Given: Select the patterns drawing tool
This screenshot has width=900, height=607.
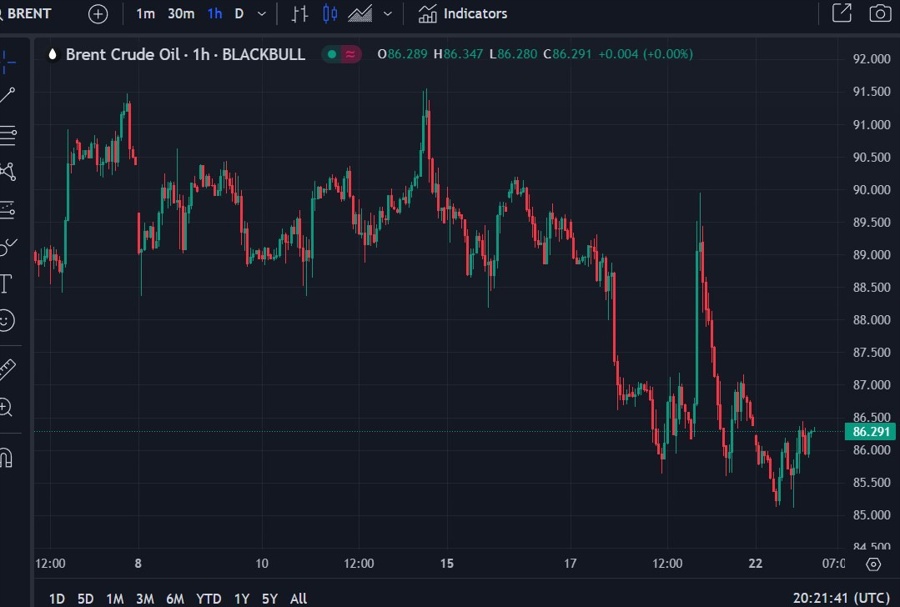Looking at the screenshot, I should pyautogui.click(x=7, y=172).
